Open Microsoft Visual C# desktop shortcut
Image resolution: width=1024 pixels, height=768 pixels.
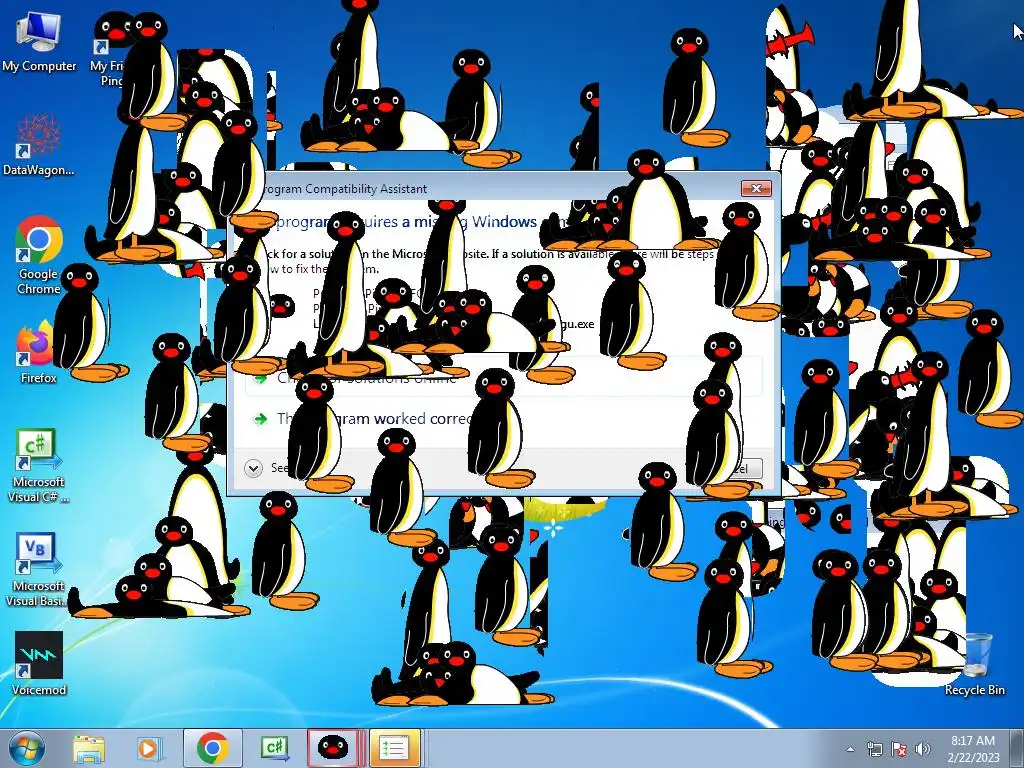[38, 465]
